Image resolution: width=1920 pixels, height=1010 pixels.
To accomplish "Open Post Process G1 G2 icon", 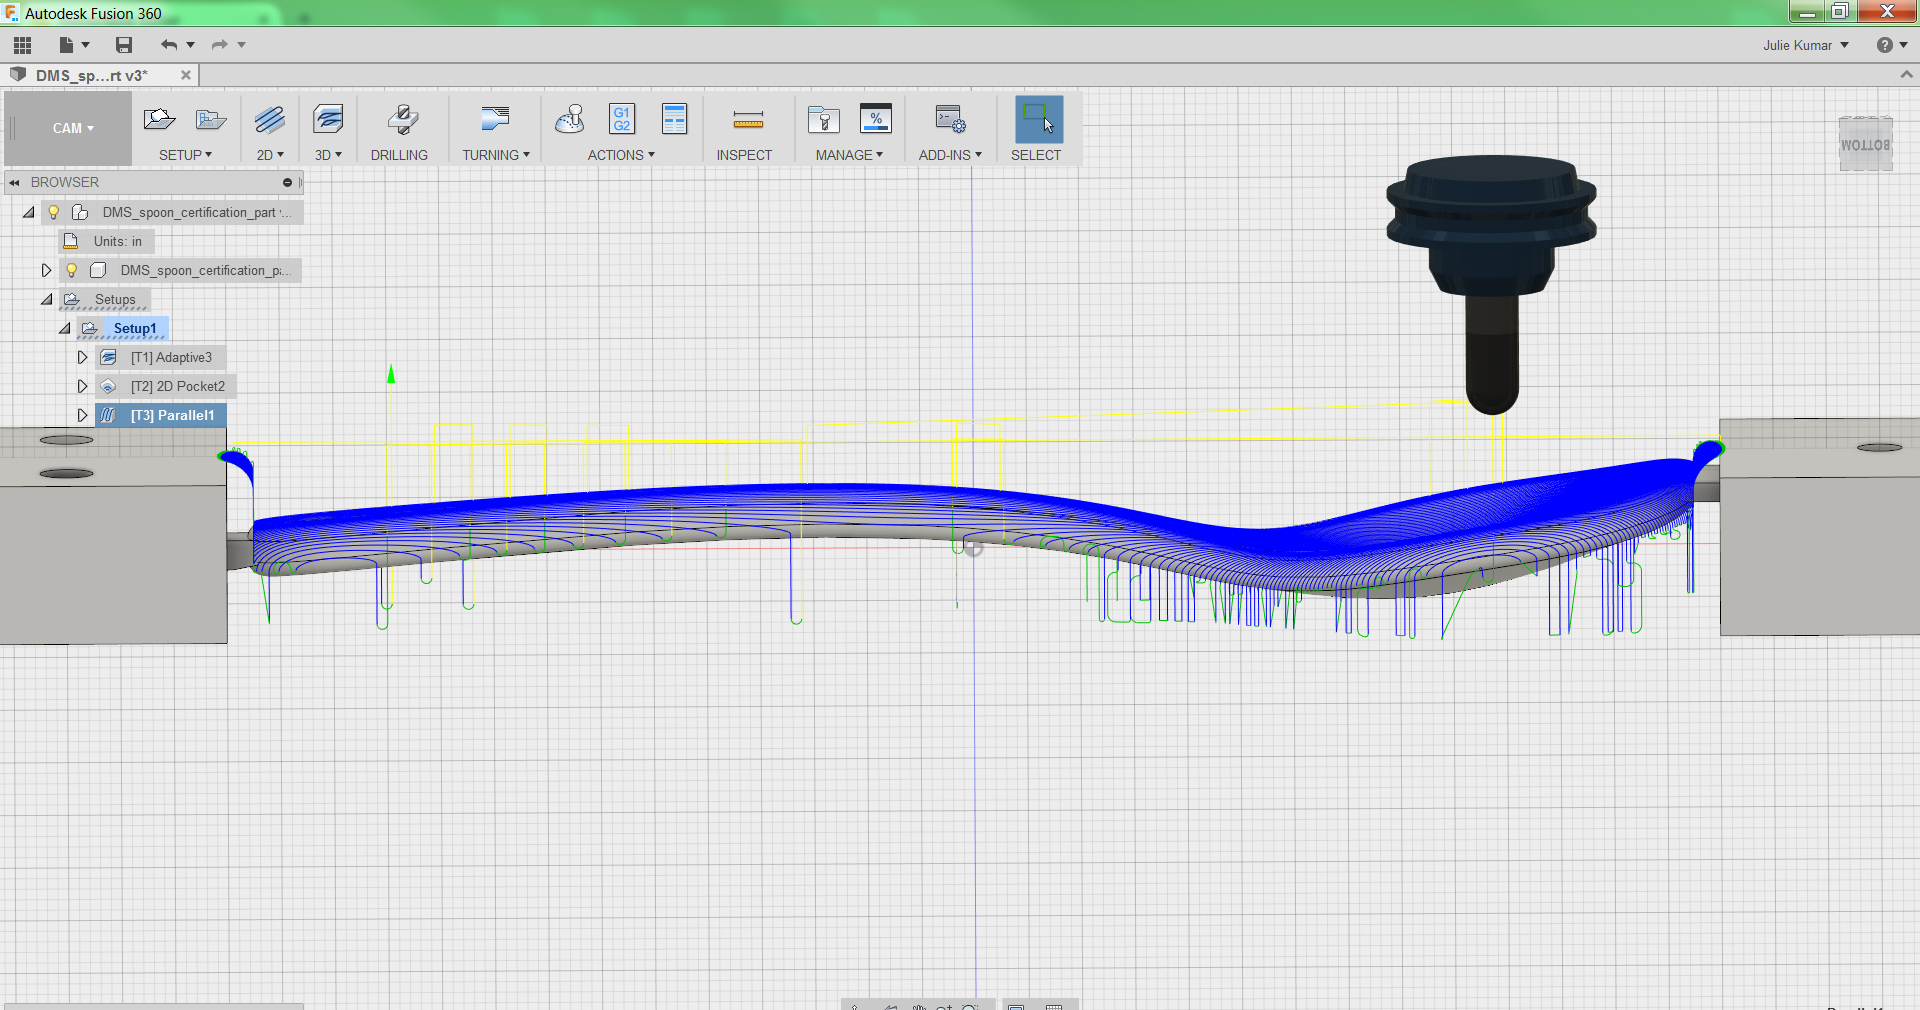I will [622, 120].
